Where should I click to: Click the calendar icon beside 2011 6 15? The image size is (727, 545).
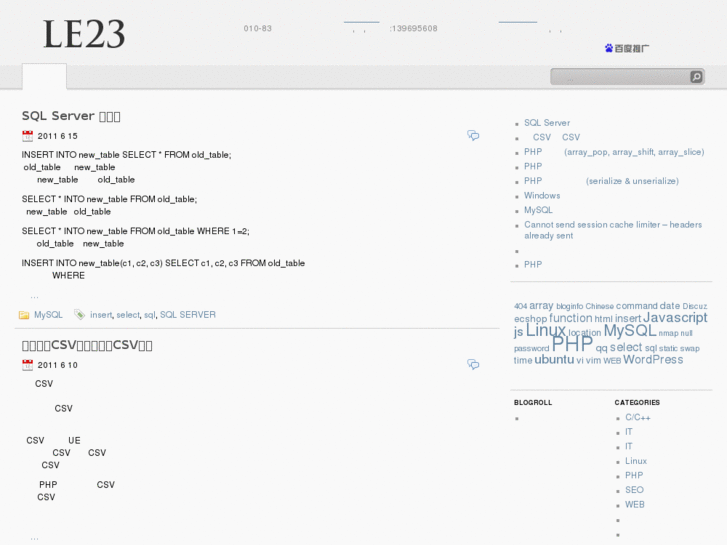point(27,136)
